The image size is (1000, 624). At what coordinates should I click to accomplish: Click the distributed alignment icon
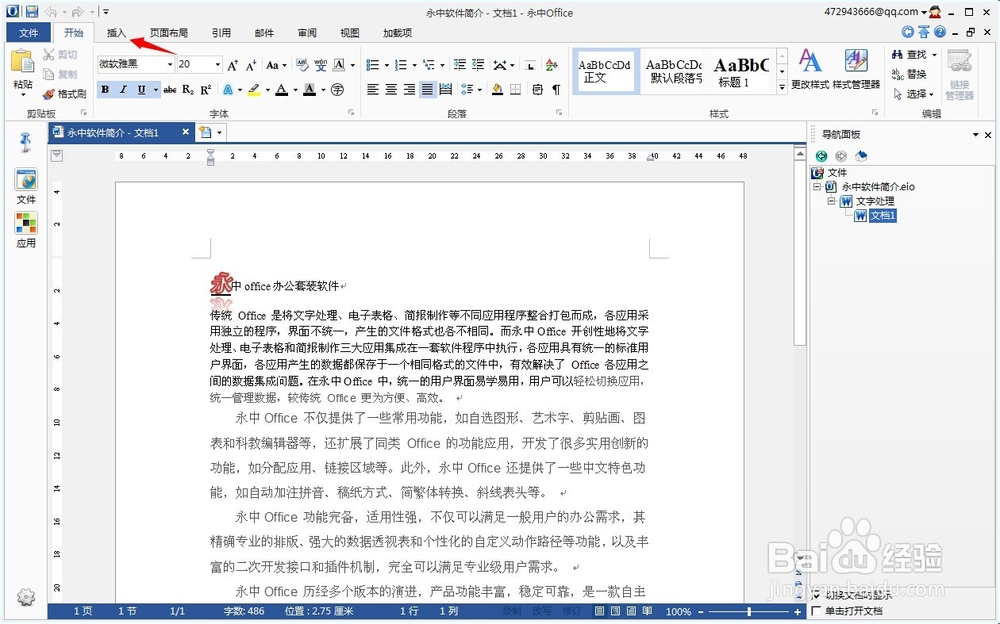pyautogui.click(x=446, y=89)
